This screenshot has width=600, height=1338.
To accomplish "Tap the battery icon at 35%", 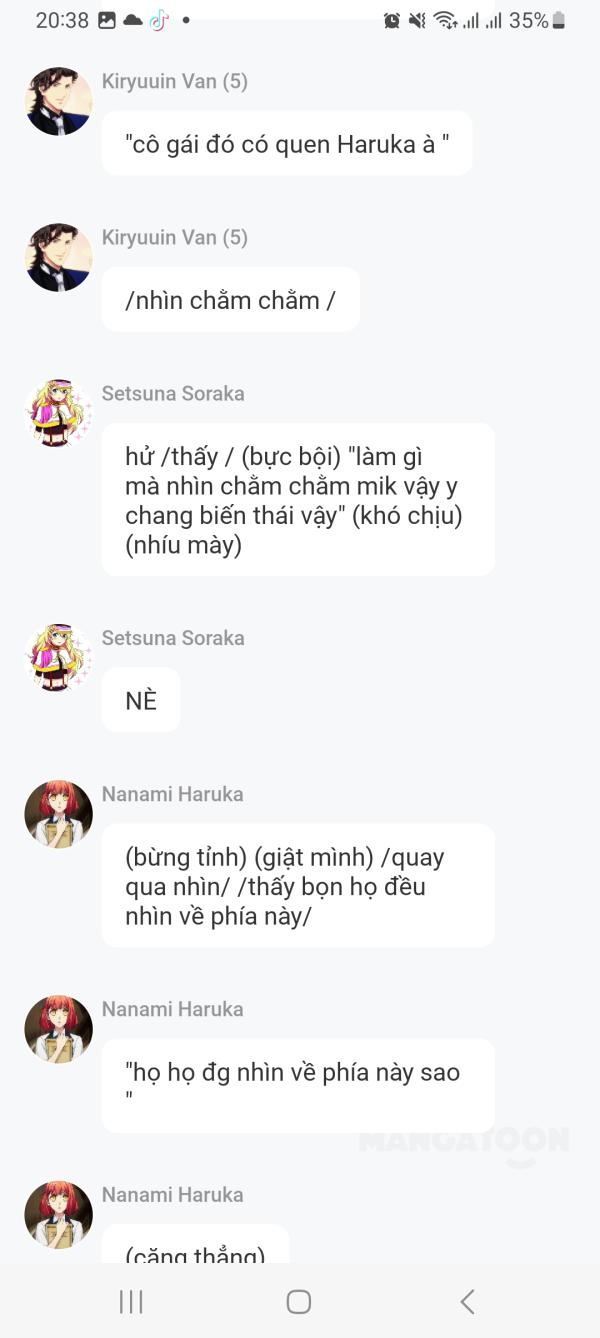I will pyautogui.click(x=558, y=20).
